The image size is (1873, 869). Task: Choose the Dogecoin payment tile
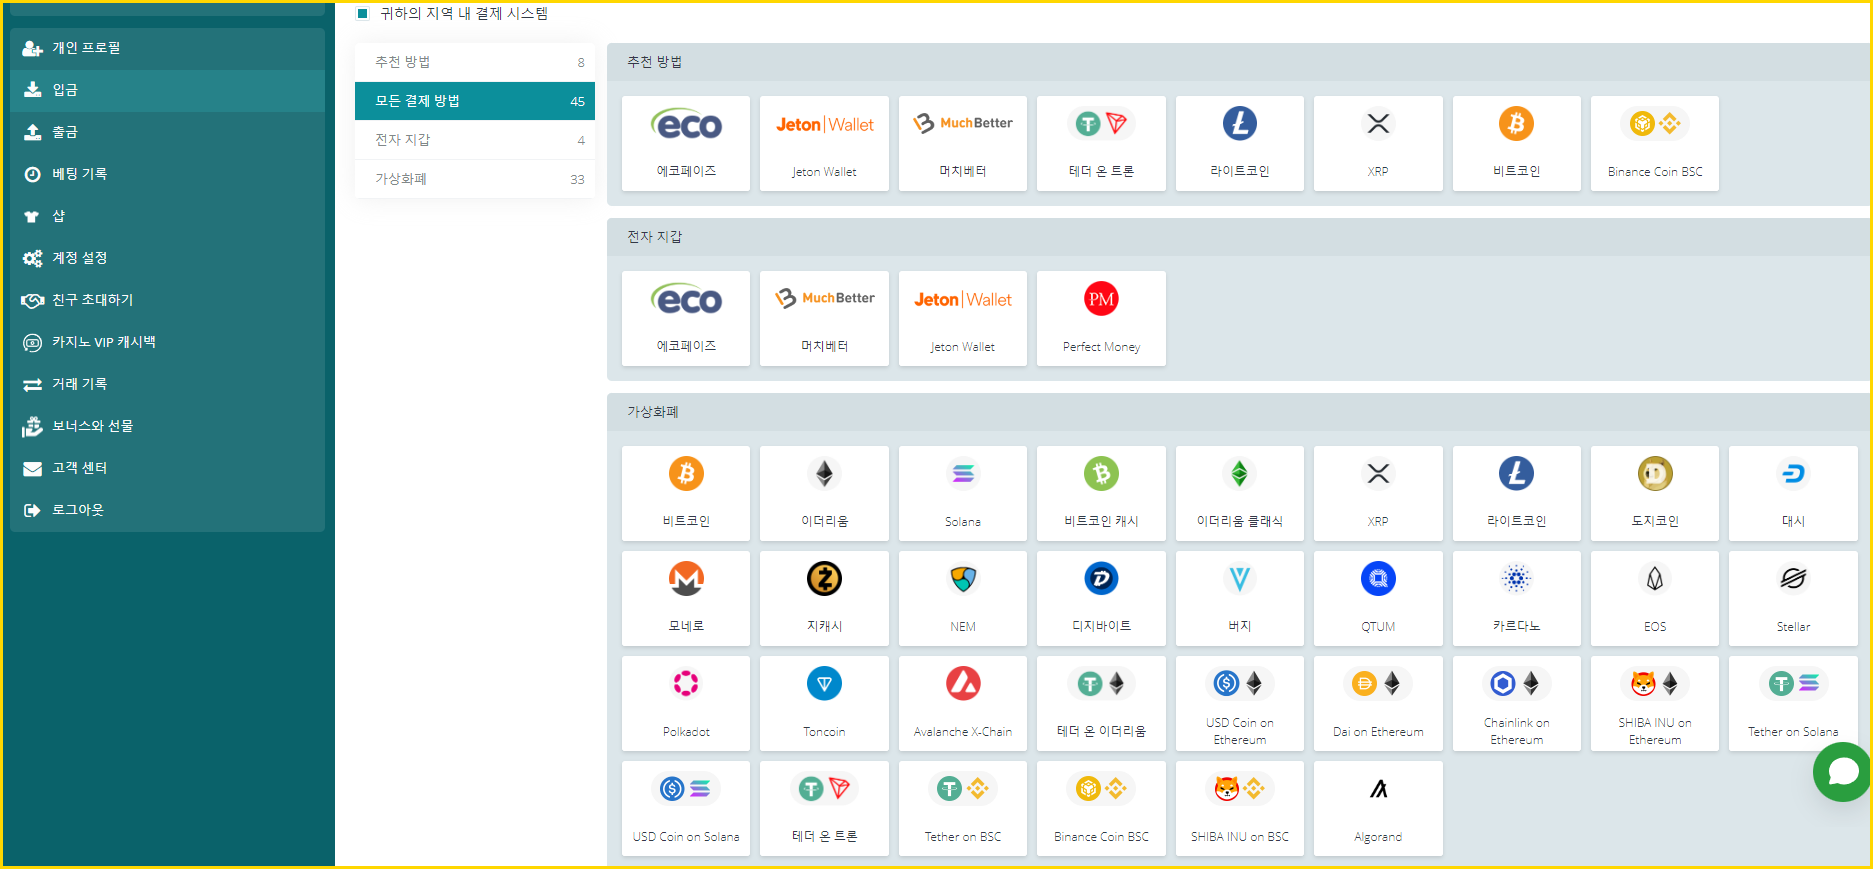click(1655, 493)
